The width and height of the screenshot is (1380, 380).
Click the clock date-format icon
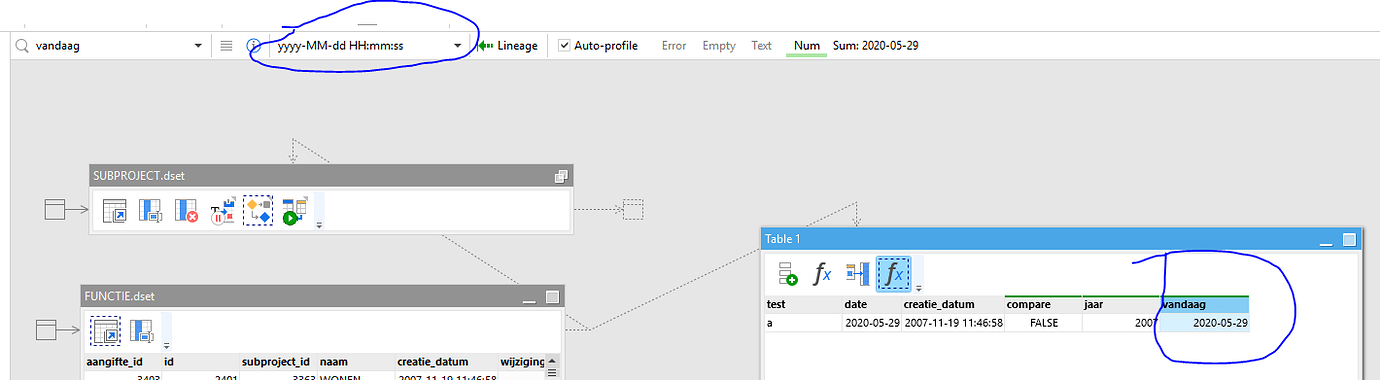tap(254, 46)
